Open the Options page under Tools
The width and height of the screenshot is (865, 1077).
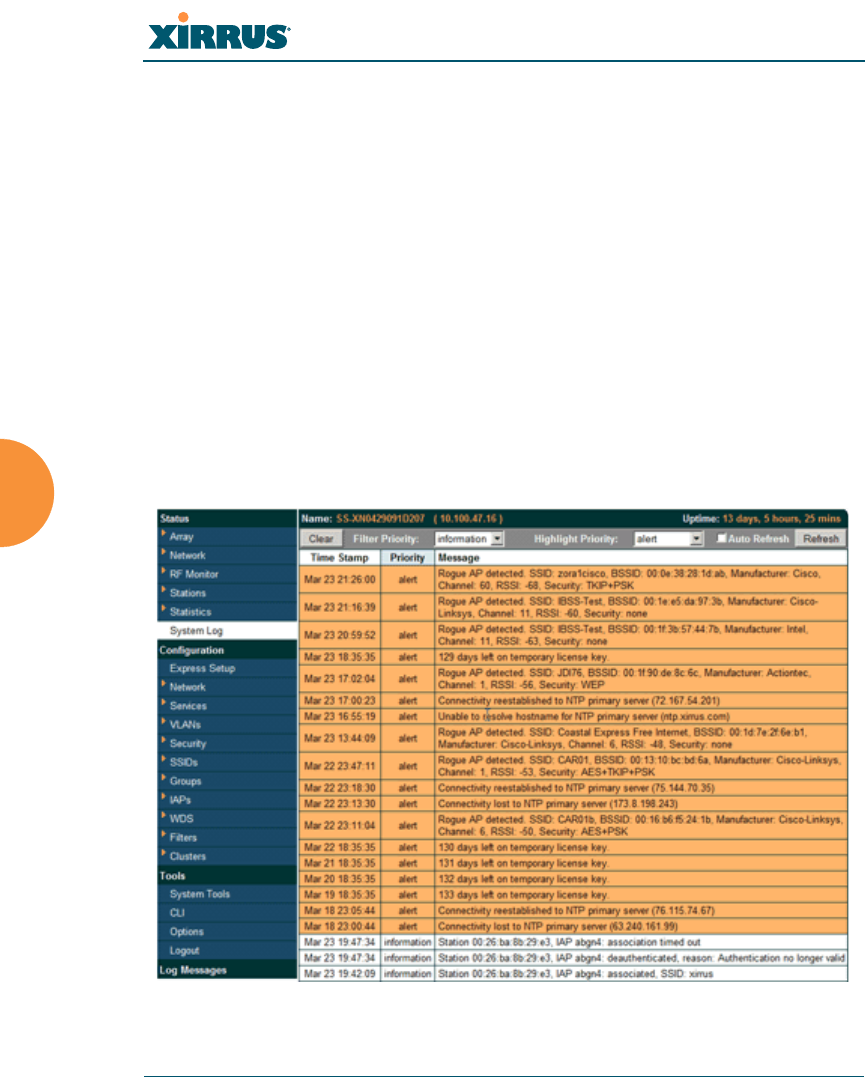[186, 932]
